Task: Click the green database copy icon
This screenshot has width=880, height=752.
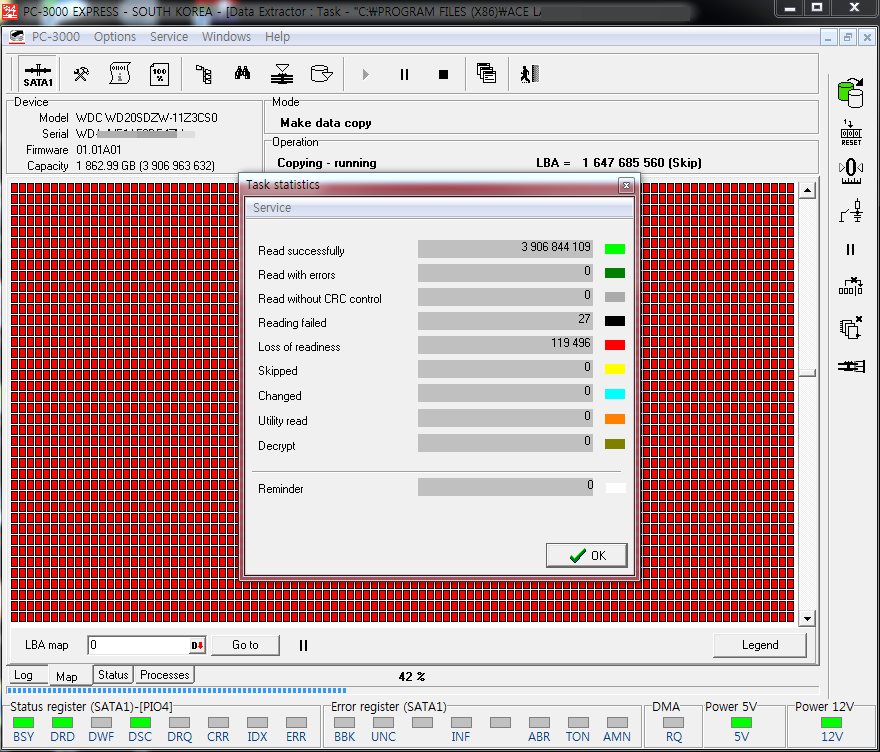Action: pos(851,93)
